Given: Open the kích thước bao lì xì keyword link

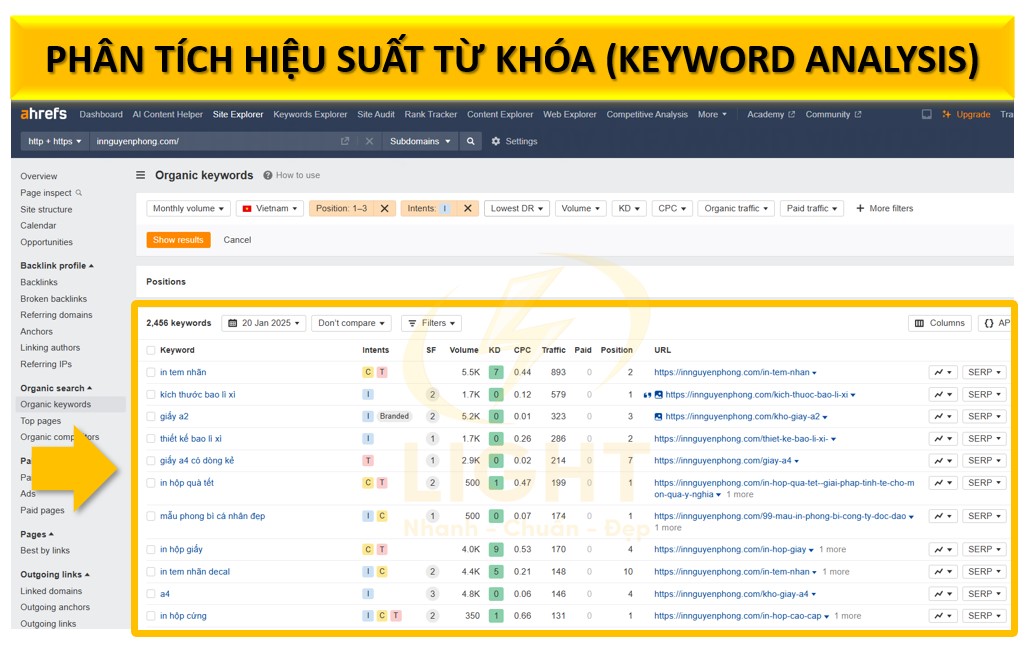Looking at the screenshot, I should click(x=197, y=394).
